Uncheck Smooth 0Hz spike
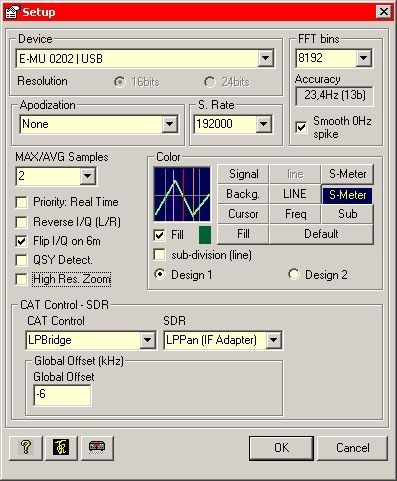The image size is (397, 481). [301, 127]
